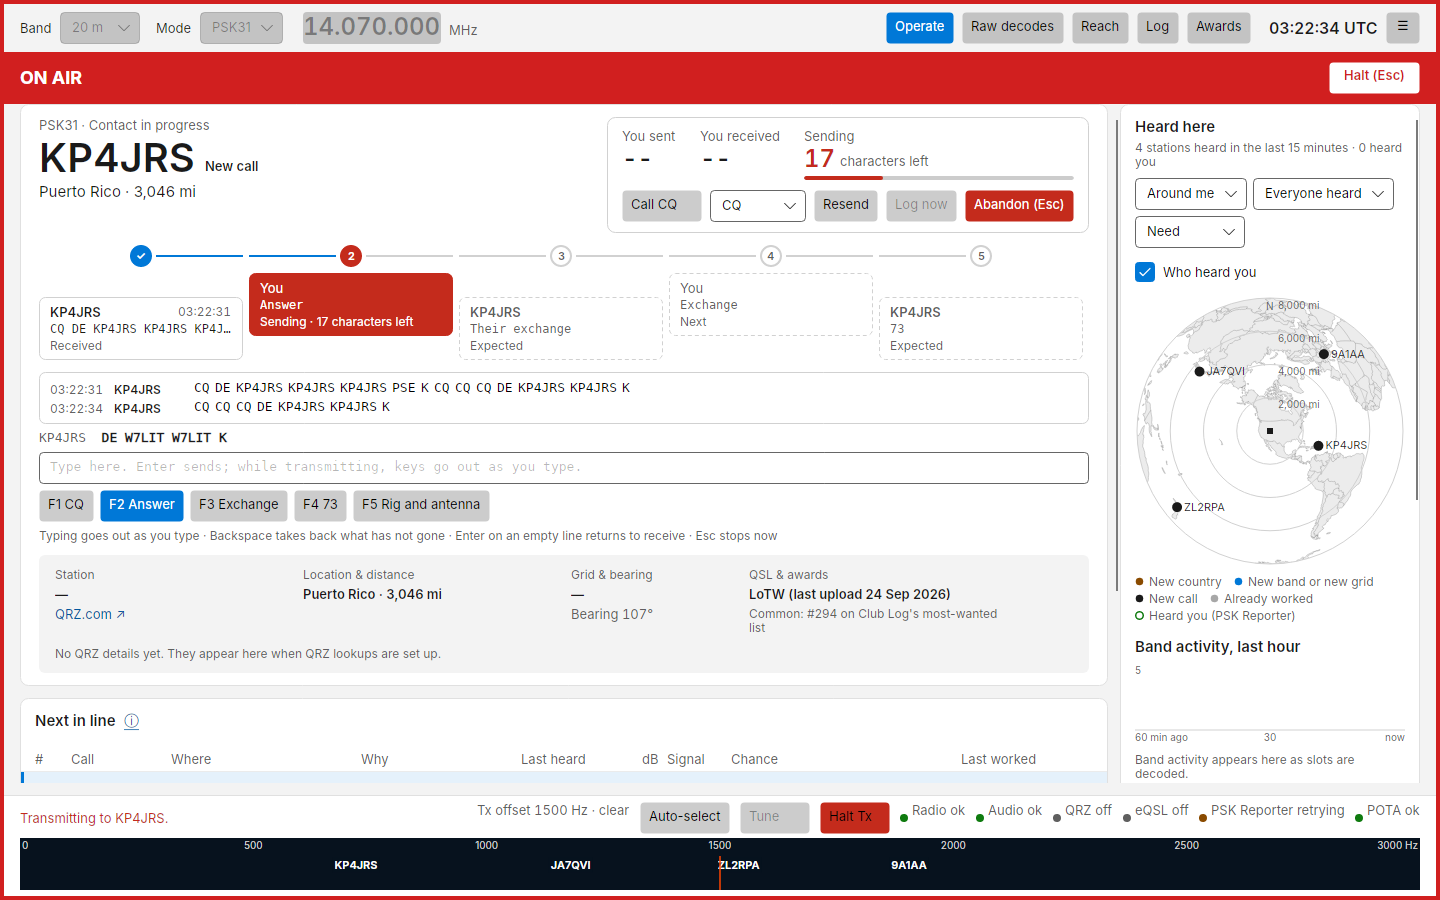
Task: Select step 4 circle in progress tracker
Action: [x=771, y=256]
